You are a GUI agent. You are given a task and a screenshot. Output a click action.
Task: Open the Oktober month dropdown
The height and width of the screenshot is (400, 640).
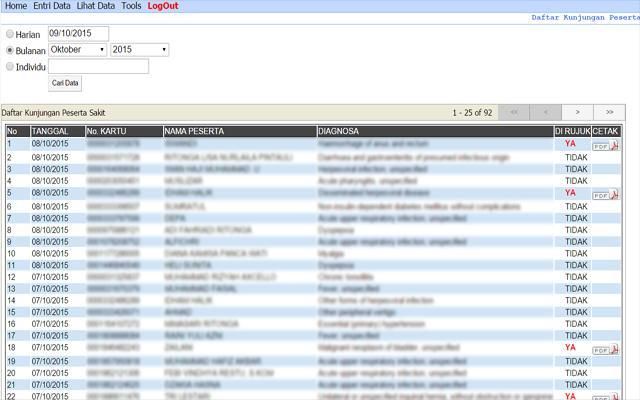[x=78, y=49]
